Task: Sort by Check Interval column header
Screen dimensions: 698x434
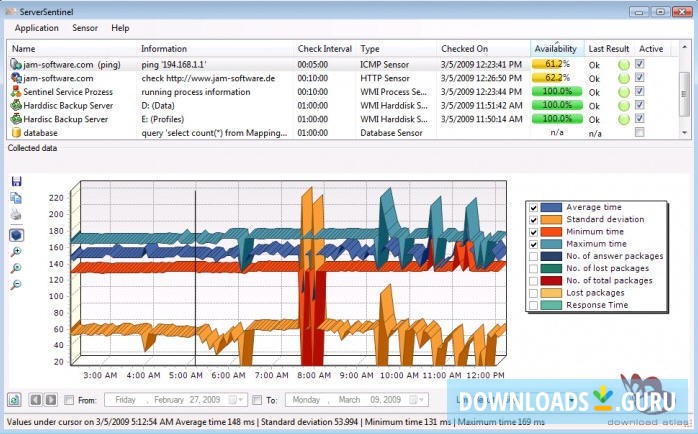Action: coord(325,49)
